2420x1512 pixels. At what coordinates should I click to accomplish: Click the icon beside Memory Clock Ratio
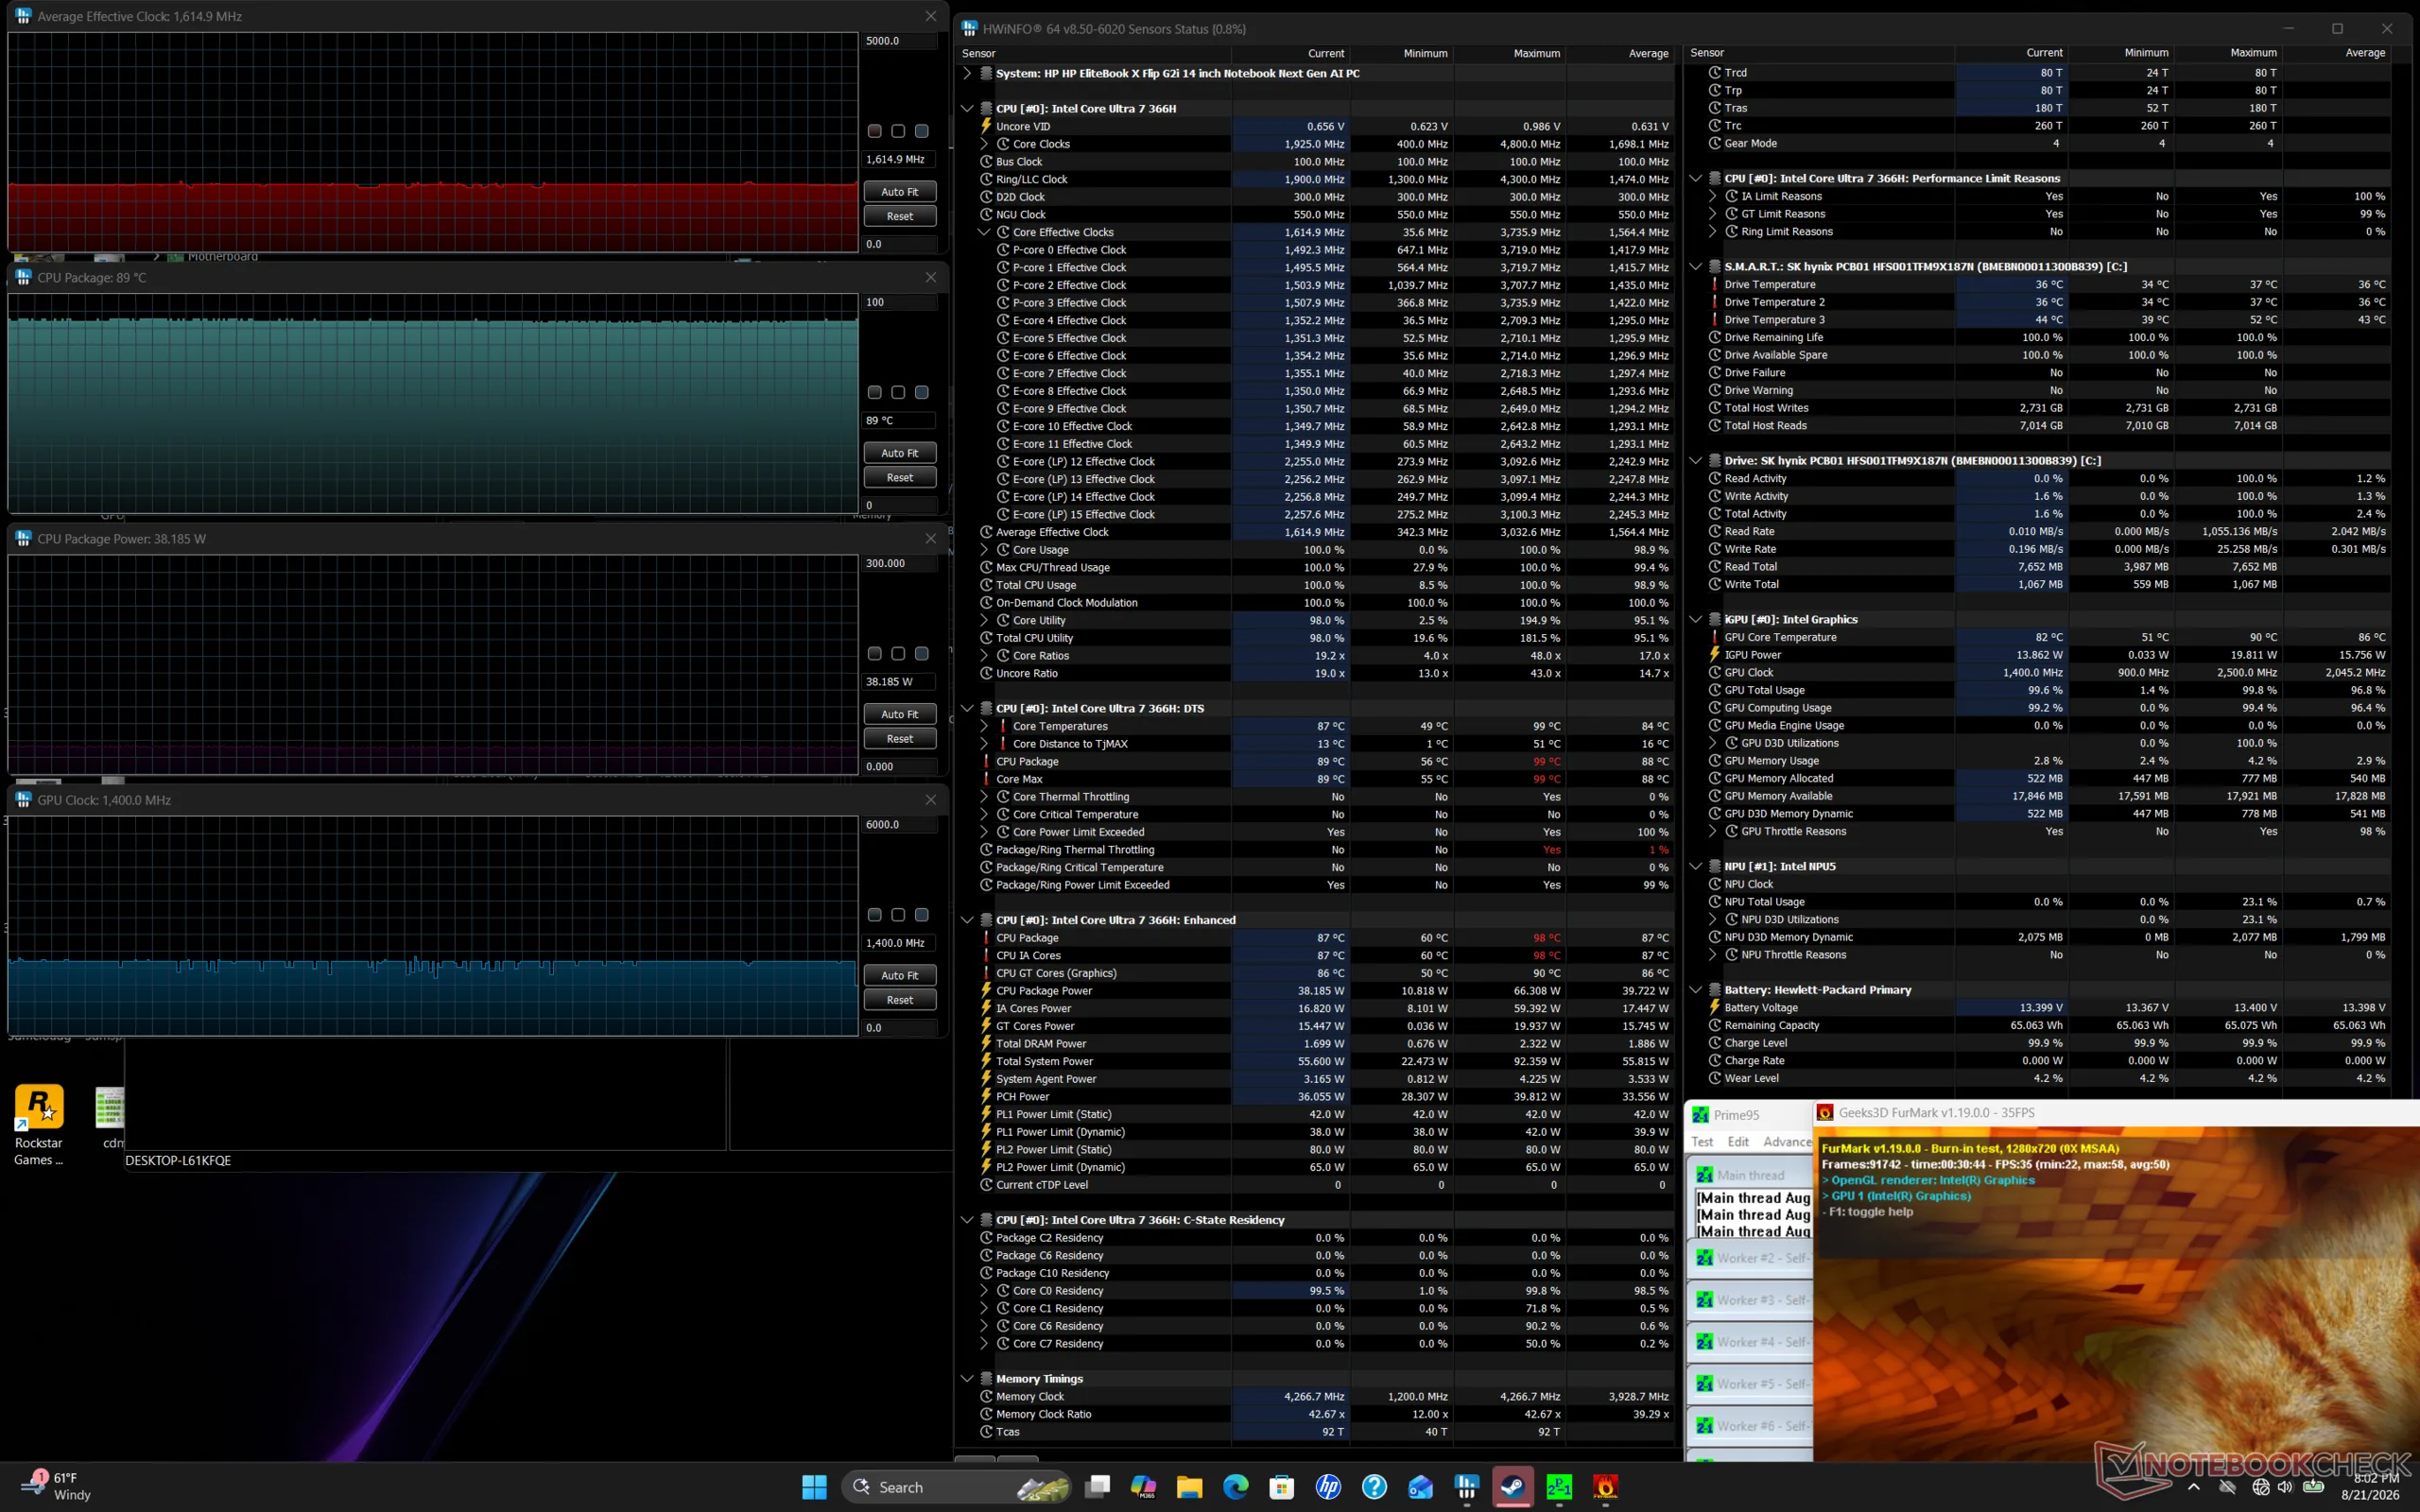pyautogui.click(x=986, y=1415)
